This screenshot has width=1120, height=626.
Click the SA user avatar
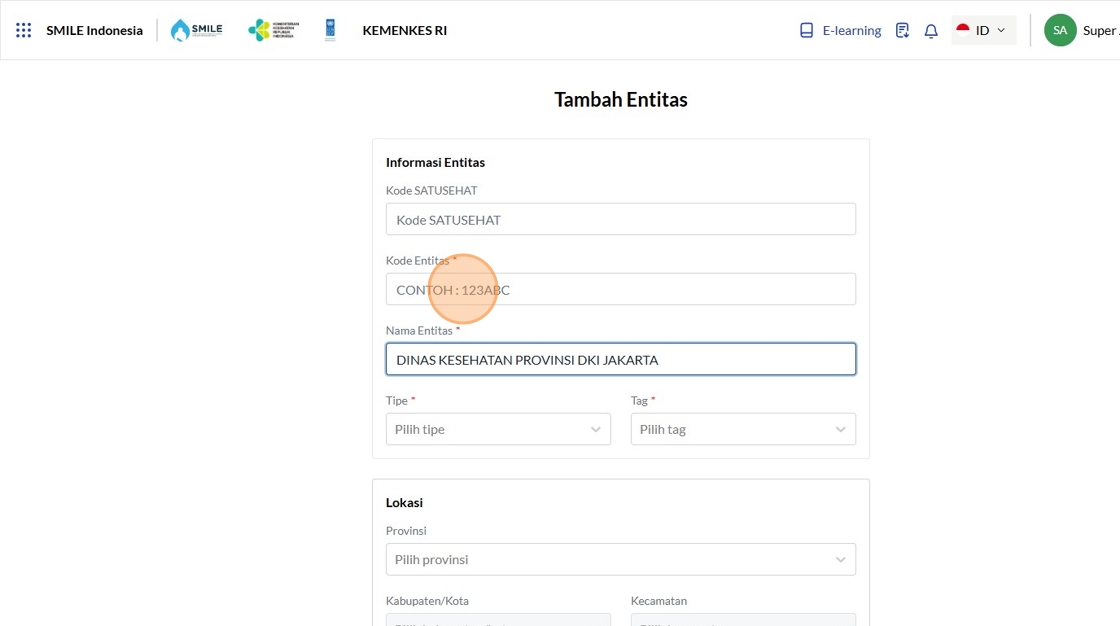1060,30
